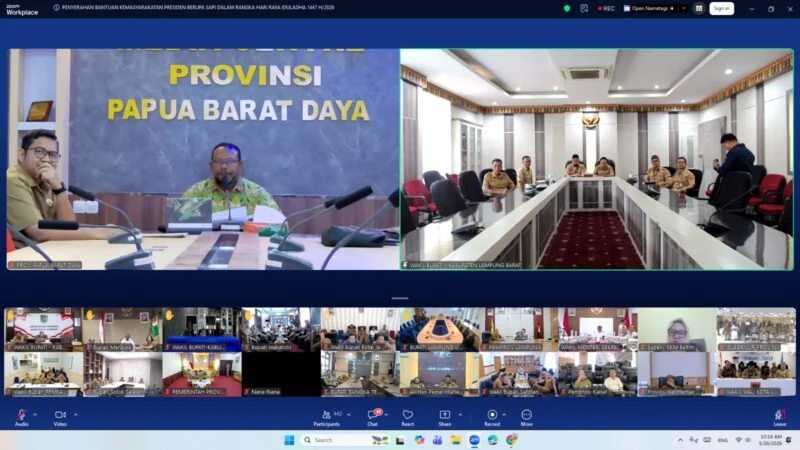Show hidden system tray icons
Screen dimensions: 800x450
click(x=680, y=440)
